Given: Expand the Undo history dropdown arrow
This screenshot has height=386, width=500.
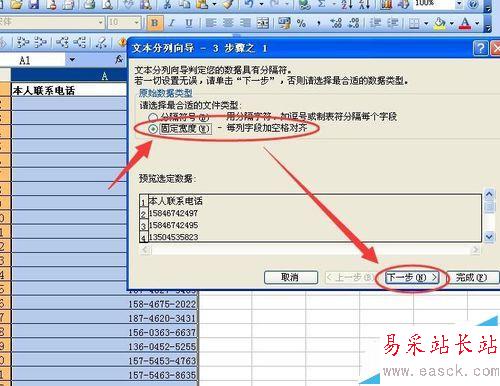Looking at the screenshot, I should (261, 4).
